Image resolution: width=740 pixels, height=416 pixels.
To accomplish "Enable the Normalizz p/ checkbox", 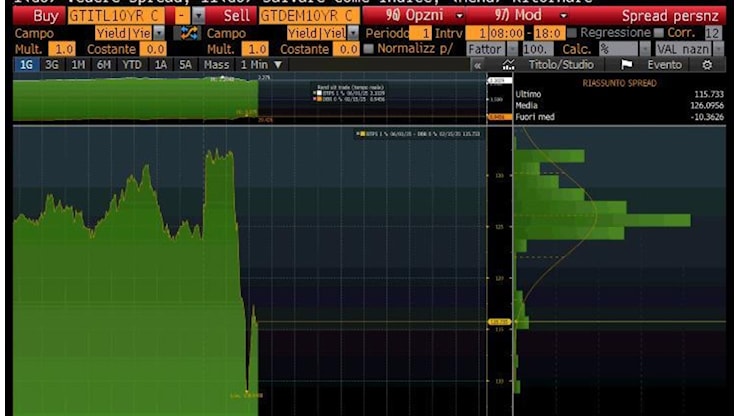I will tap(369, 48).
